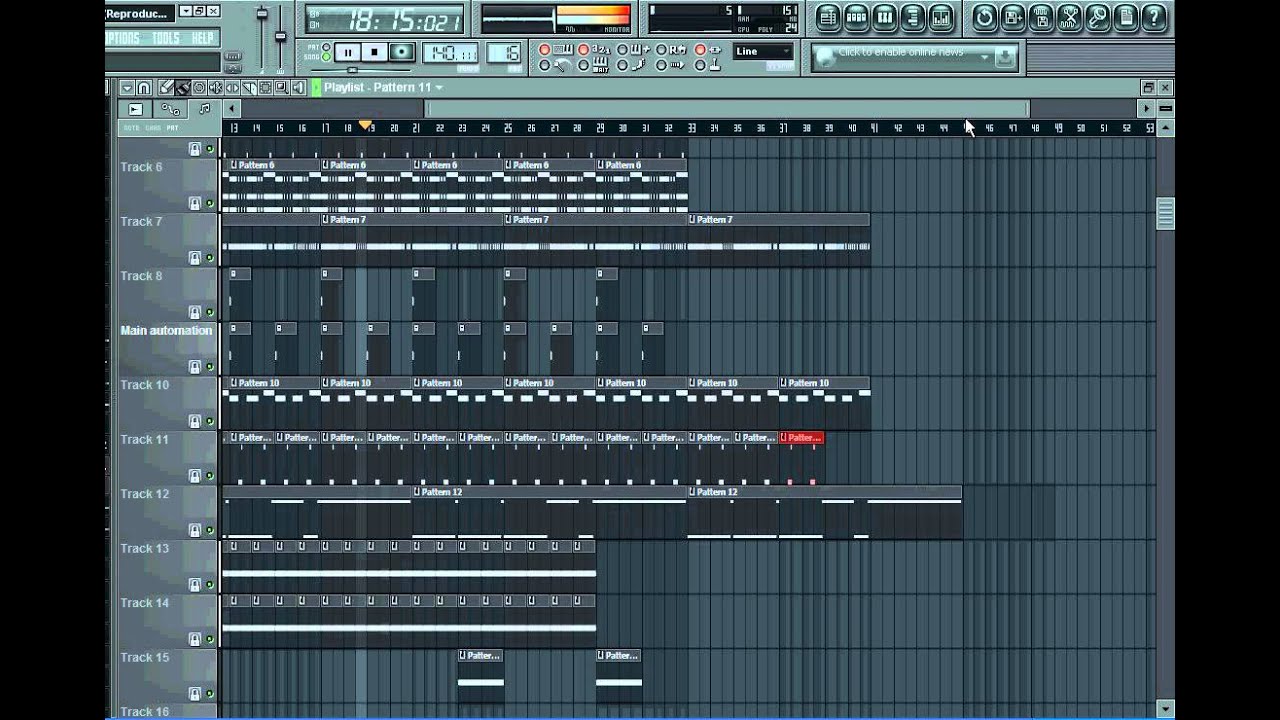Open the TOOLS menu
The width and height of the screenshot is (1280, 720).
(x=166, y=38)
